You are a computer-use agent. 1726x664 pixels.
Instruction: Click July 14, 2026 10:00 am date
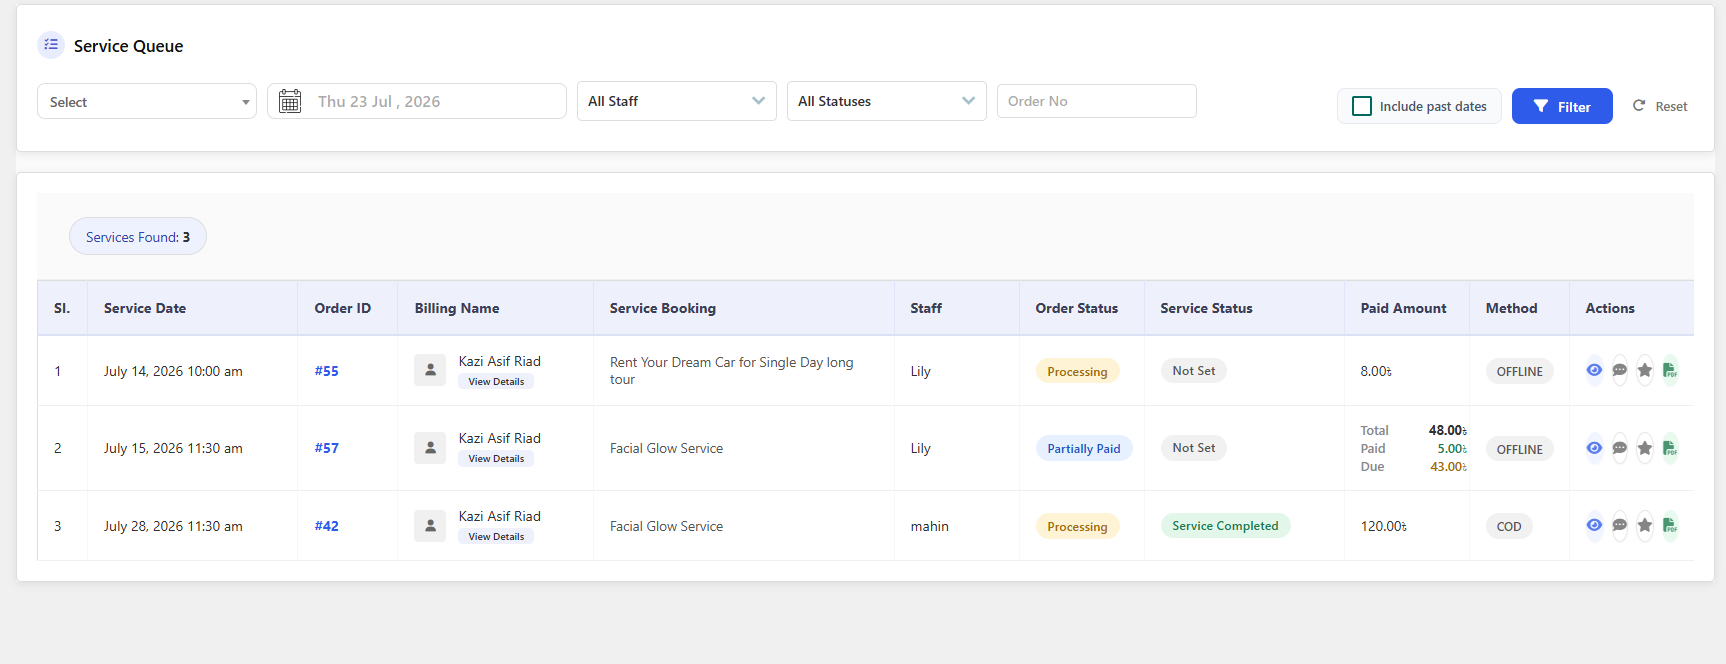(173, 371)
